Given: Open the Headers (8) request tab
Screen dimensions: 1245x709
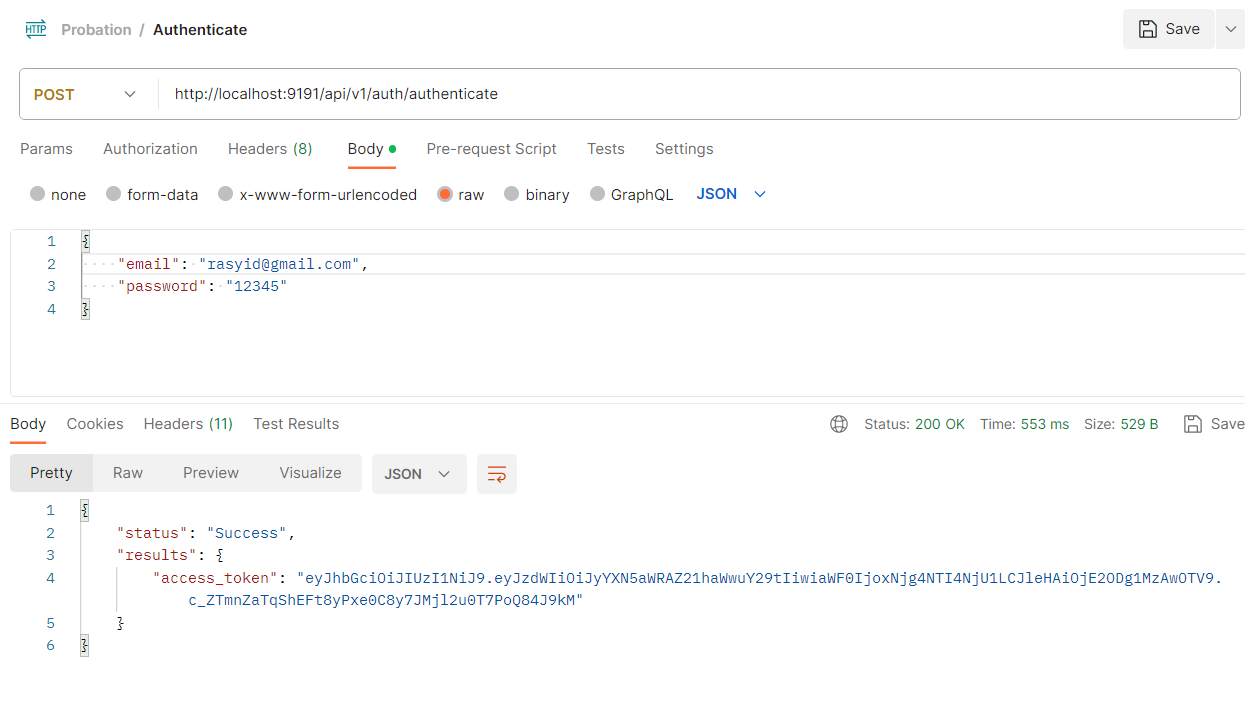Looking at the screenshot, I should 269,148.
